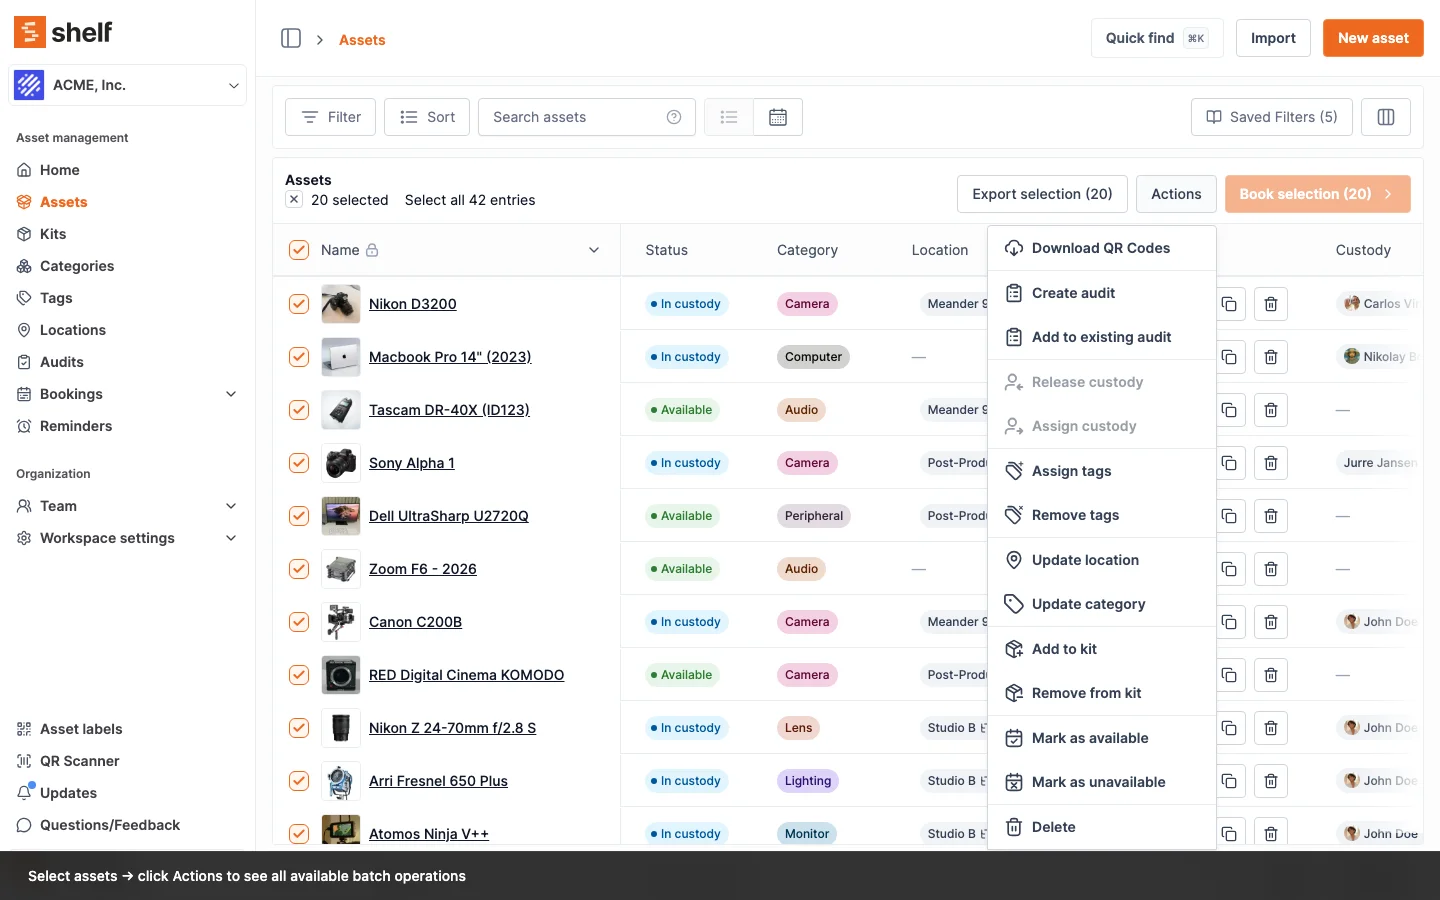The width and height of the screenshot is (1440, 900).
Task: Toggle the select-all checkbox in header
Action: click(299, 250)
